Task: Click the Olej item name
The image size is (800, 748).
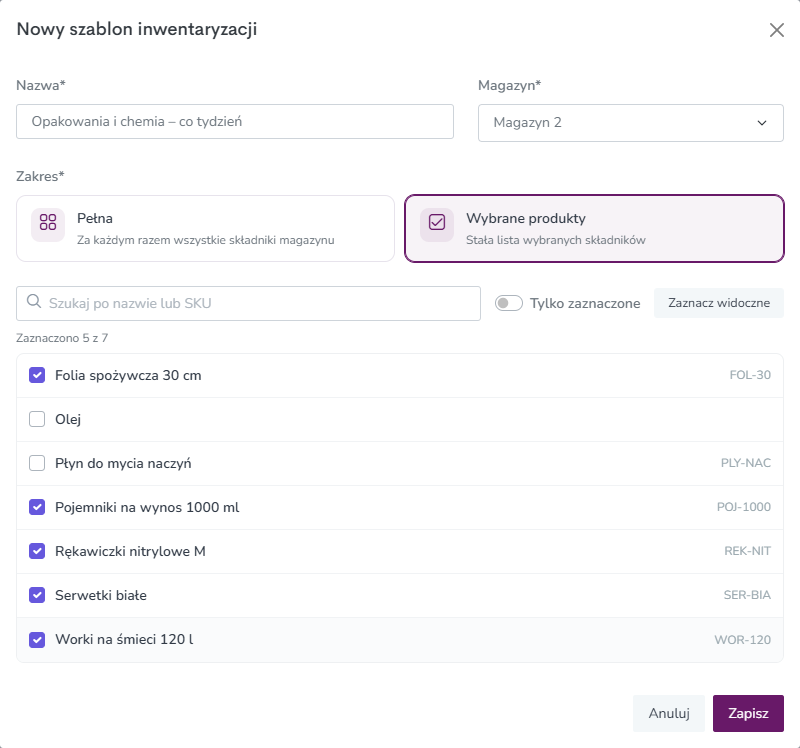Action: (x=68, y=419)
